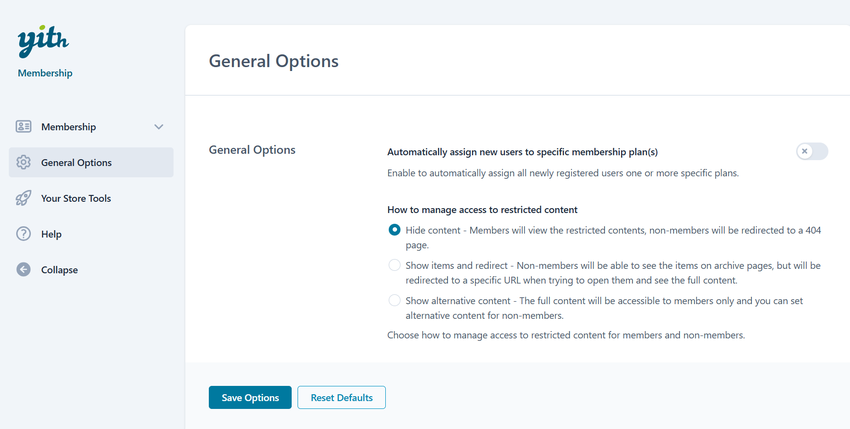Image resolution: width=850 pixels, height=429 pixels.
Task: Go to General Options text in the sidebar
Action: click(76, 163)
